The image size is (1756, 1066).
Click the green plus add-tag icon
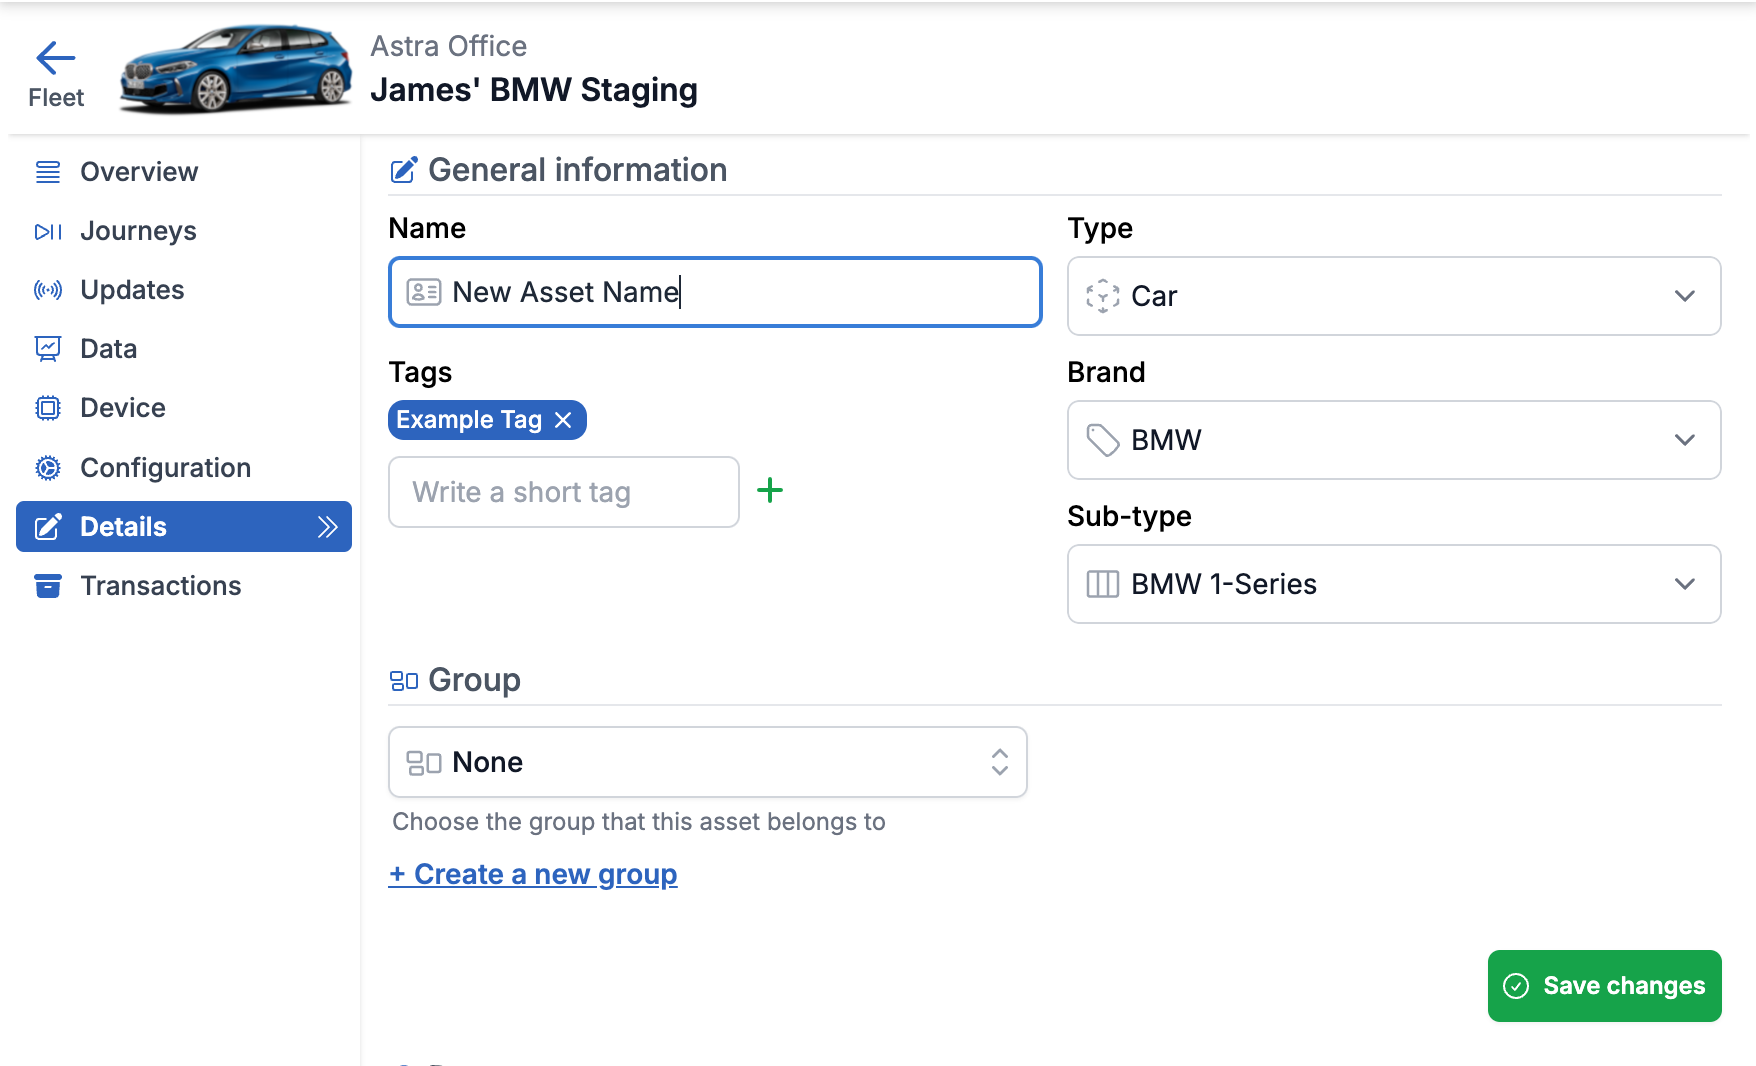769,491
